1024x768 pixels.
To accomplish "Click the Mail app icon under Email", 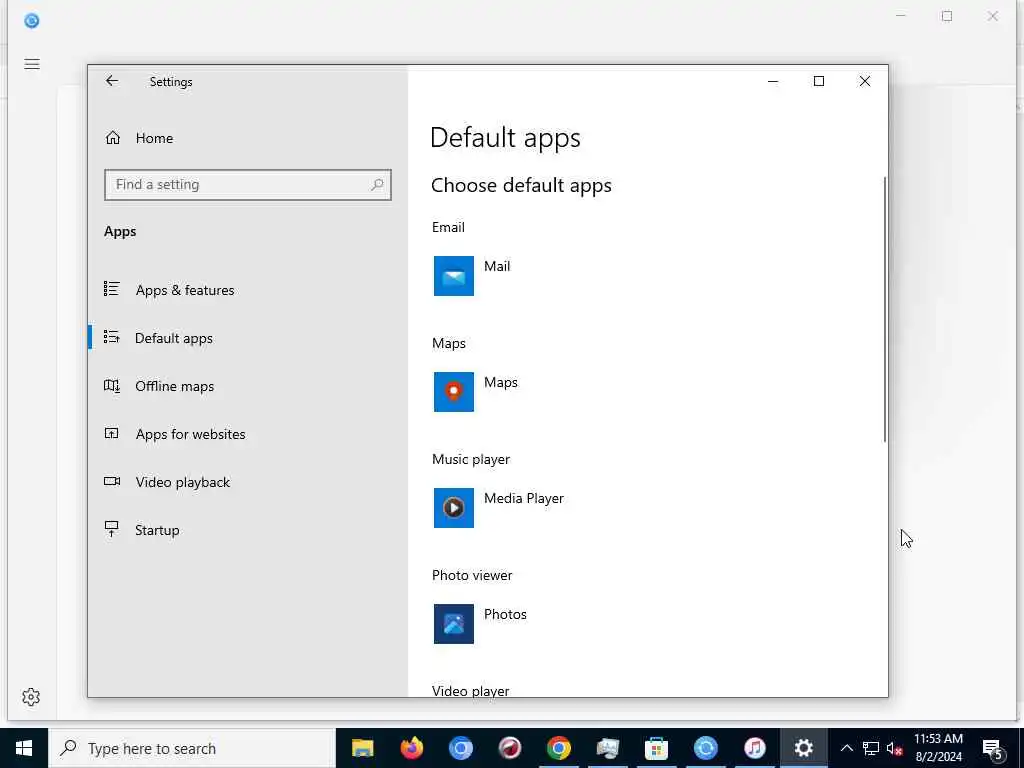I will 454,276.
